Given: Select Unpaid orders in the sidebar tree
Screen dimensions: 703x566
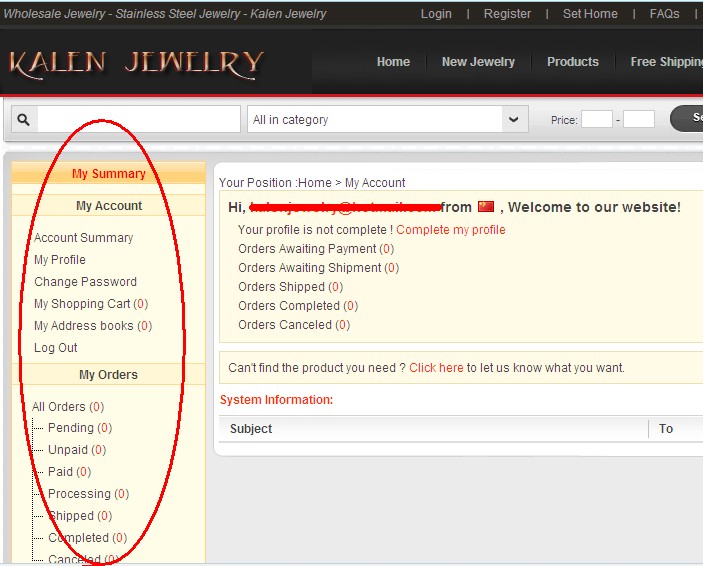Looking at the screenshot, I should (x=77, y=450).
